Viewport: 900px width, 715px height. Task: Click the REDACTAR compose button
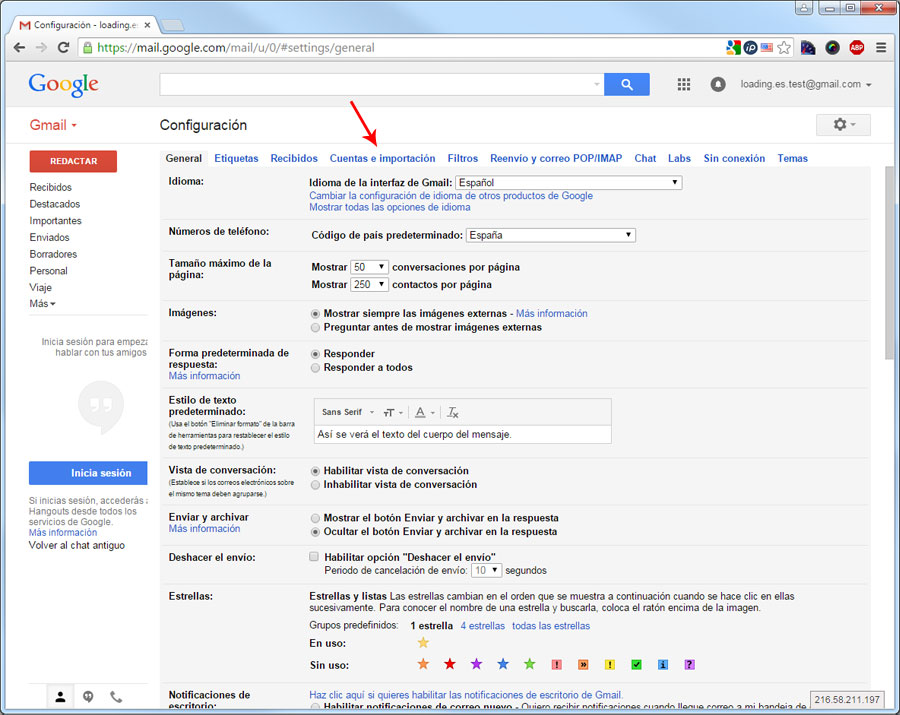point(73,161)
